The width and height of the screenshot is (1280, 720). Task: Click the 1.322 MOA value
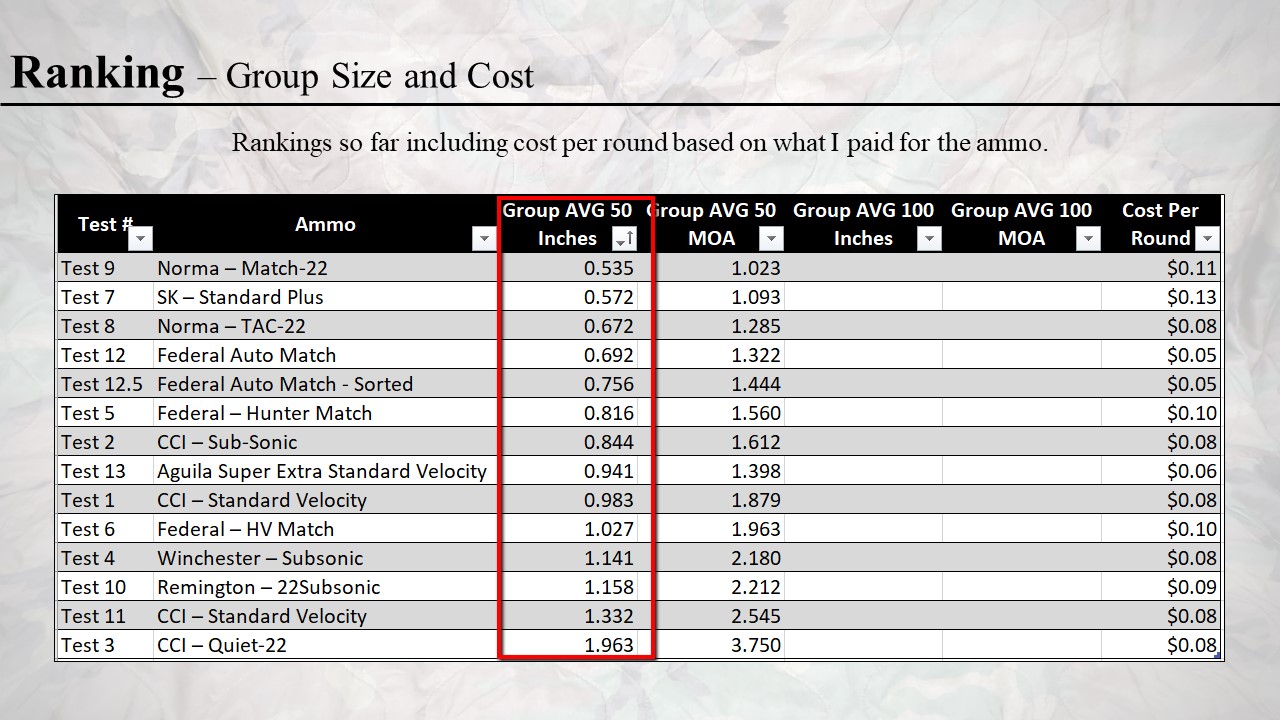click(756, 355)
